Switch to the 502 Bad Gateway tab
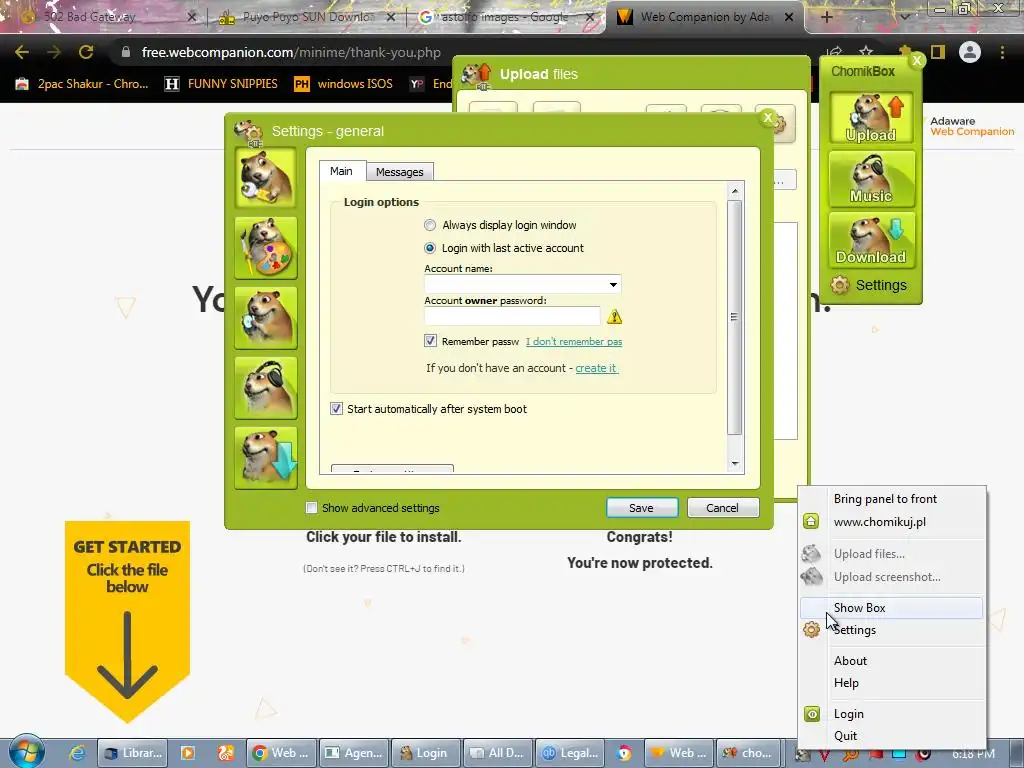This screenshot has width=1024, height=768. tap(108, 17)
